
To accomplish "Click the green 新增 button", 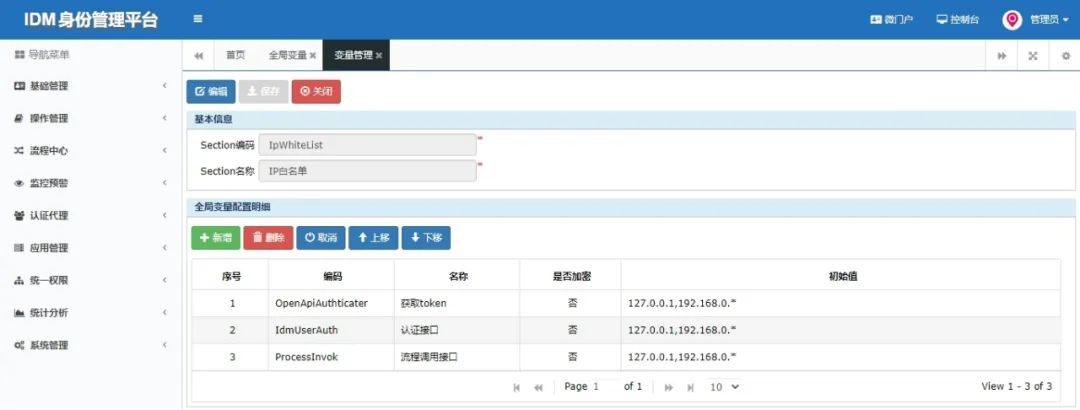I will (216, 238).
